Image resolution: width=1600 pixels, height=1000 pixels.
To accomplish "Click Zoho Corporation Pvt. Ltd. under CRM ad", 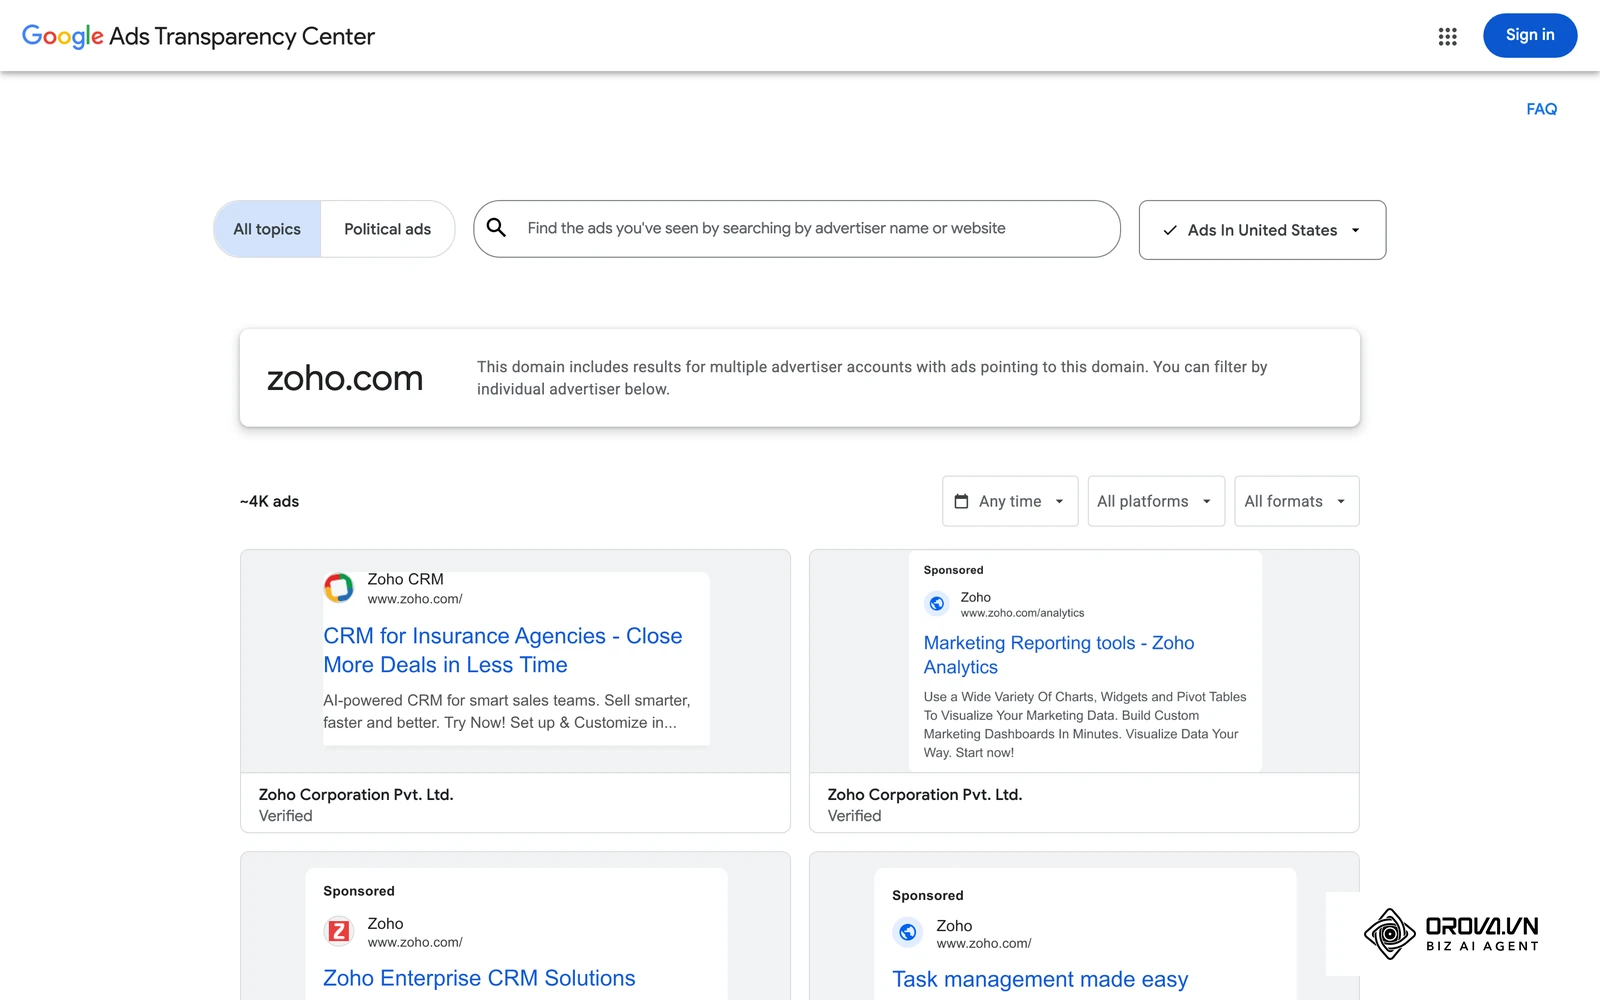I will [356, 794].
